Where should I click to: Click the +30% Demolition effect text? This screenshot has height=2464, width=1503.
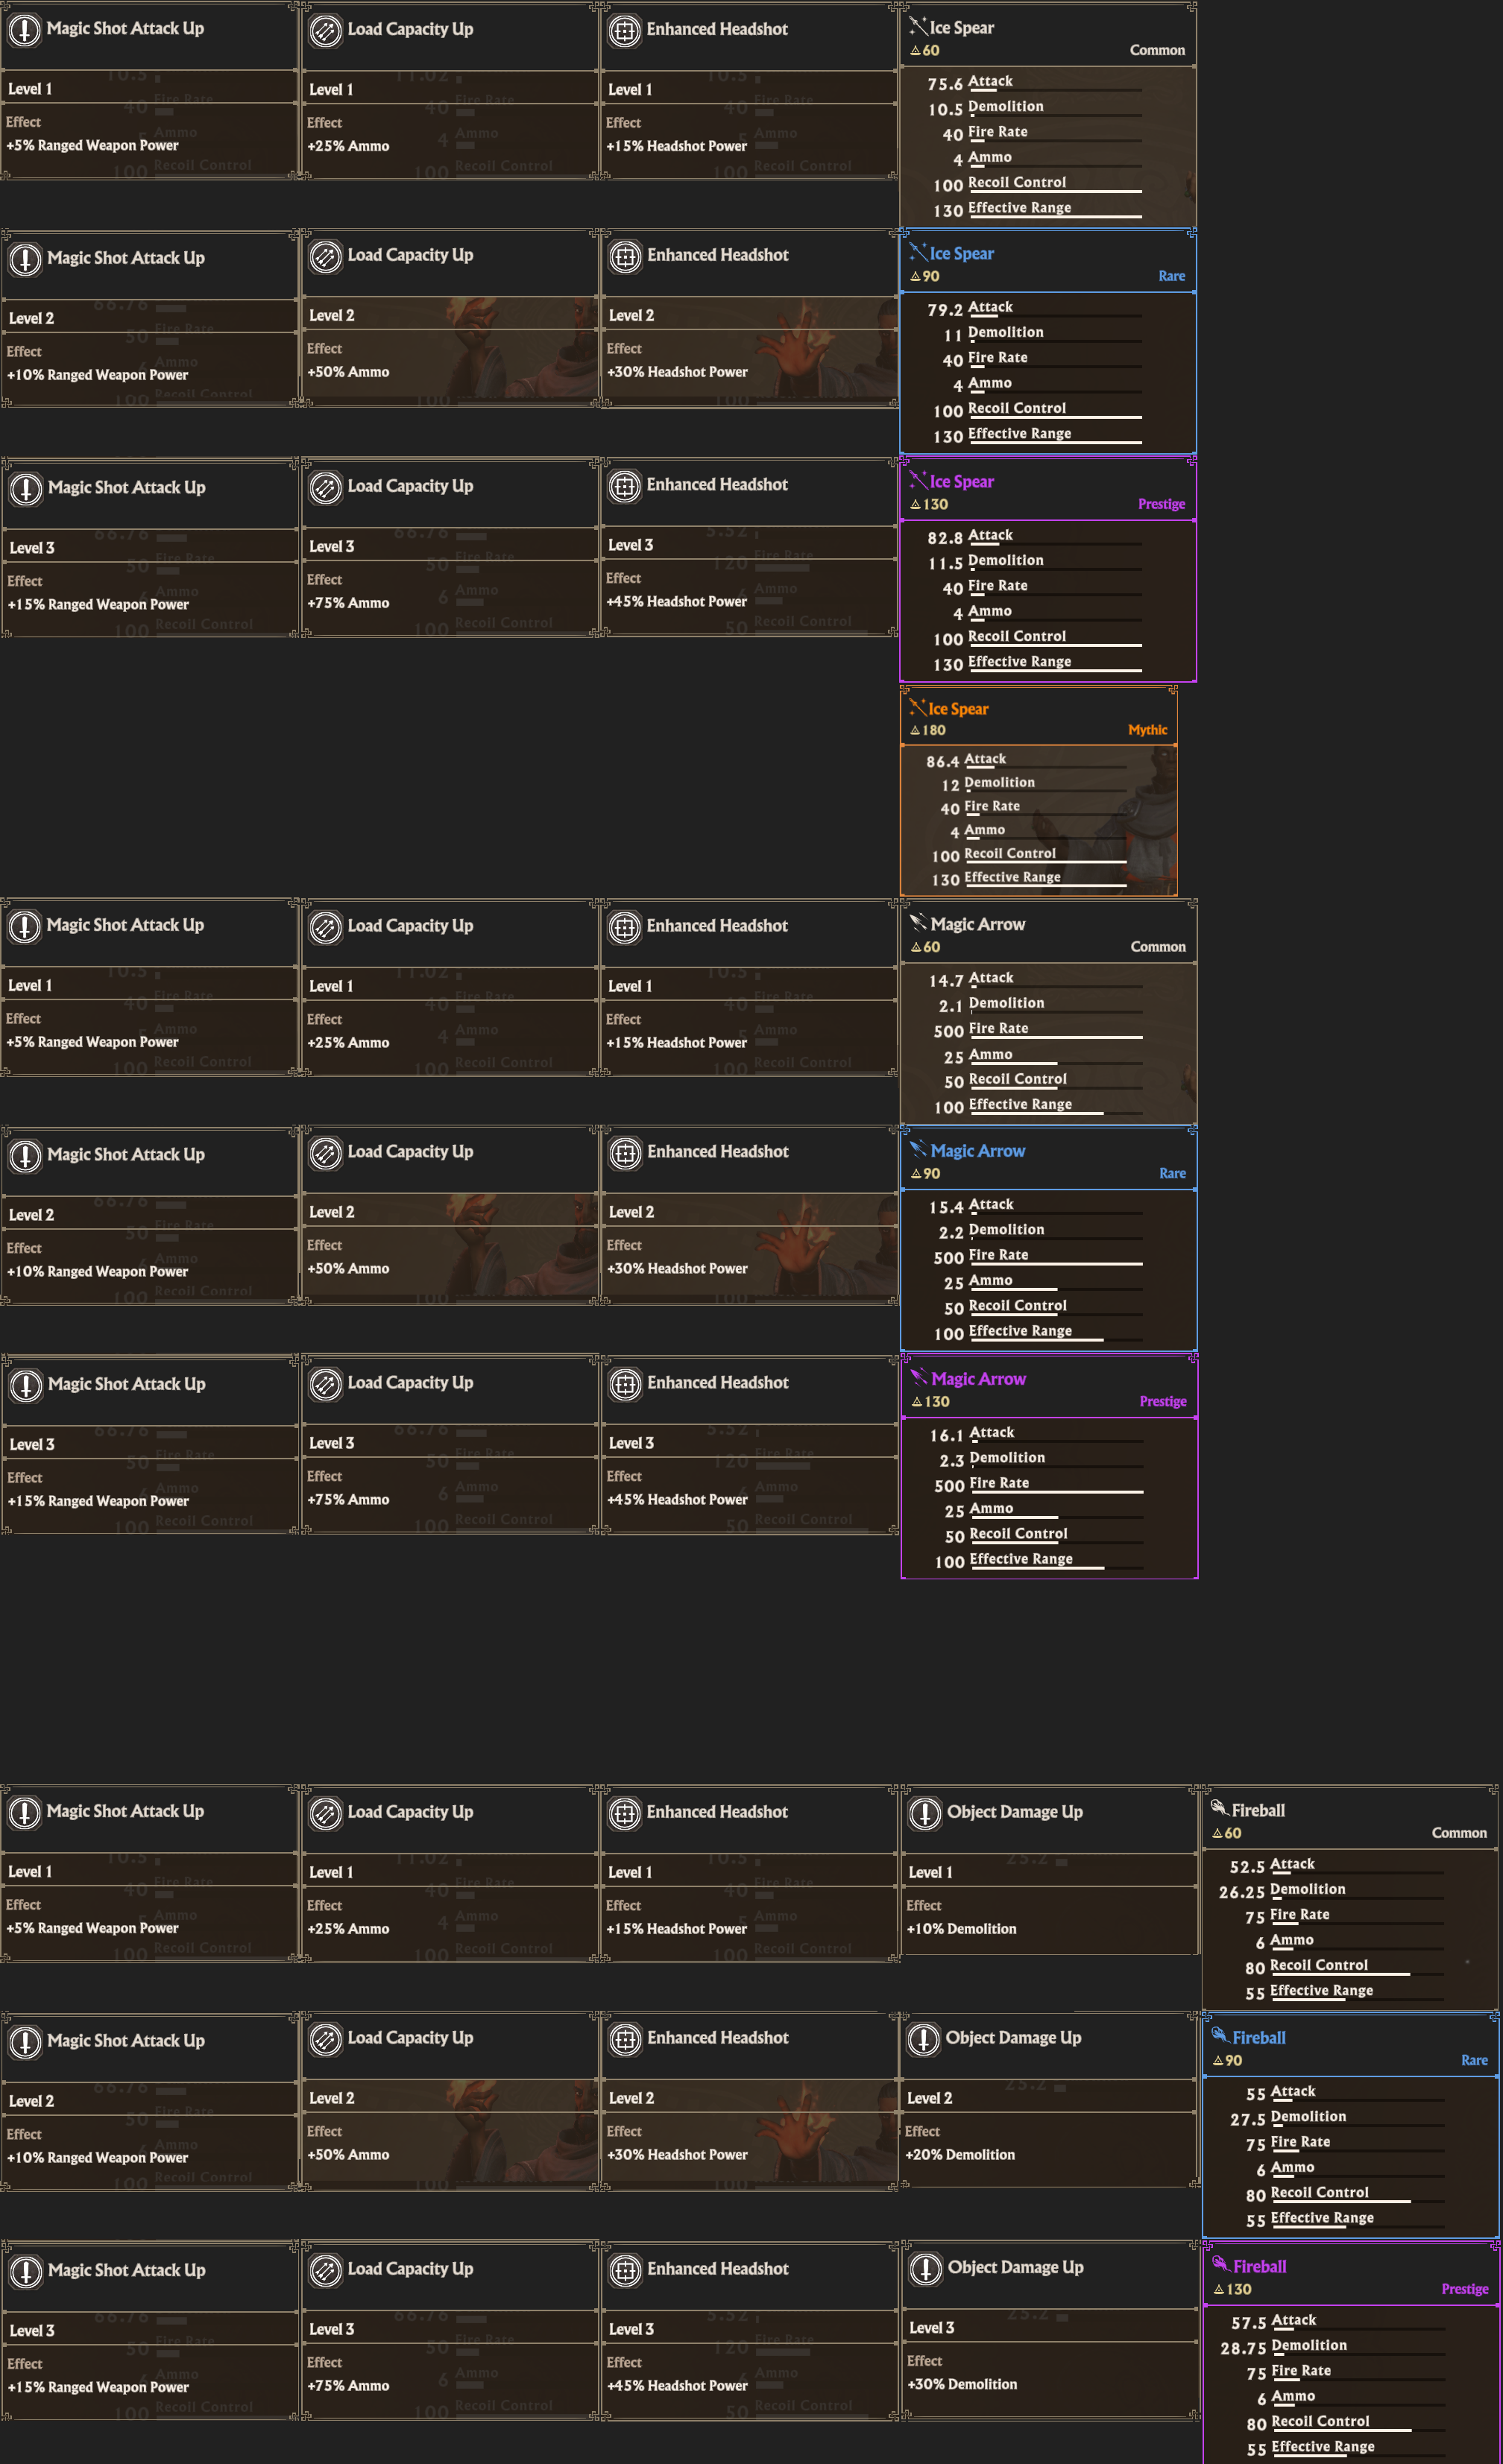click(962, 2384)
